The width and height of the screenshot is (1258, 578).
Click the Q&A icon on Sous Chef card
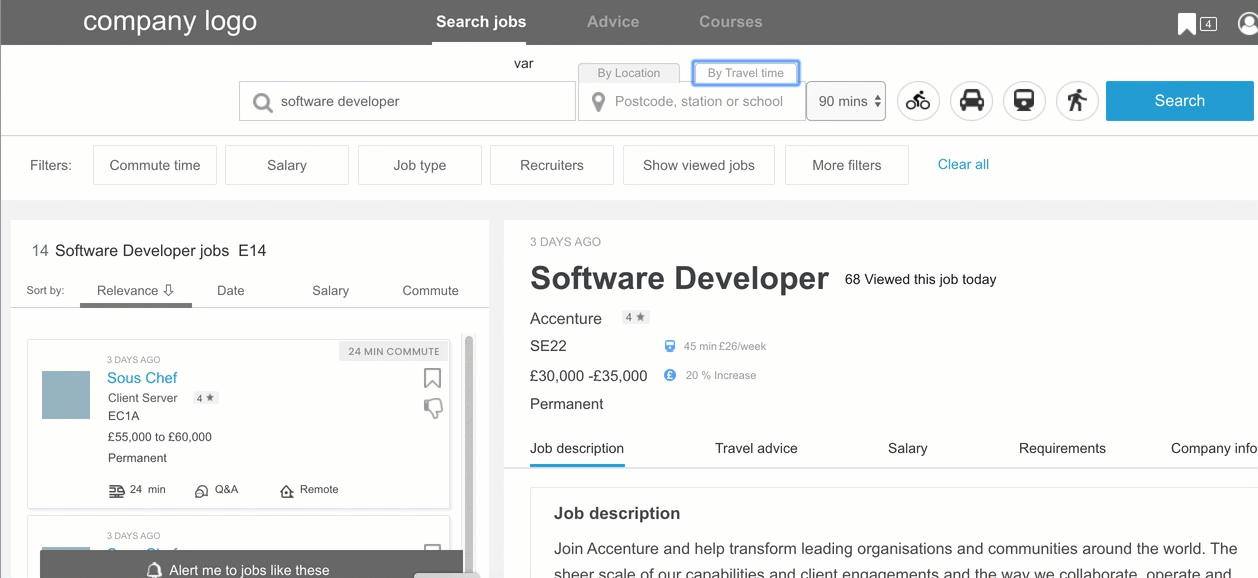202,491
